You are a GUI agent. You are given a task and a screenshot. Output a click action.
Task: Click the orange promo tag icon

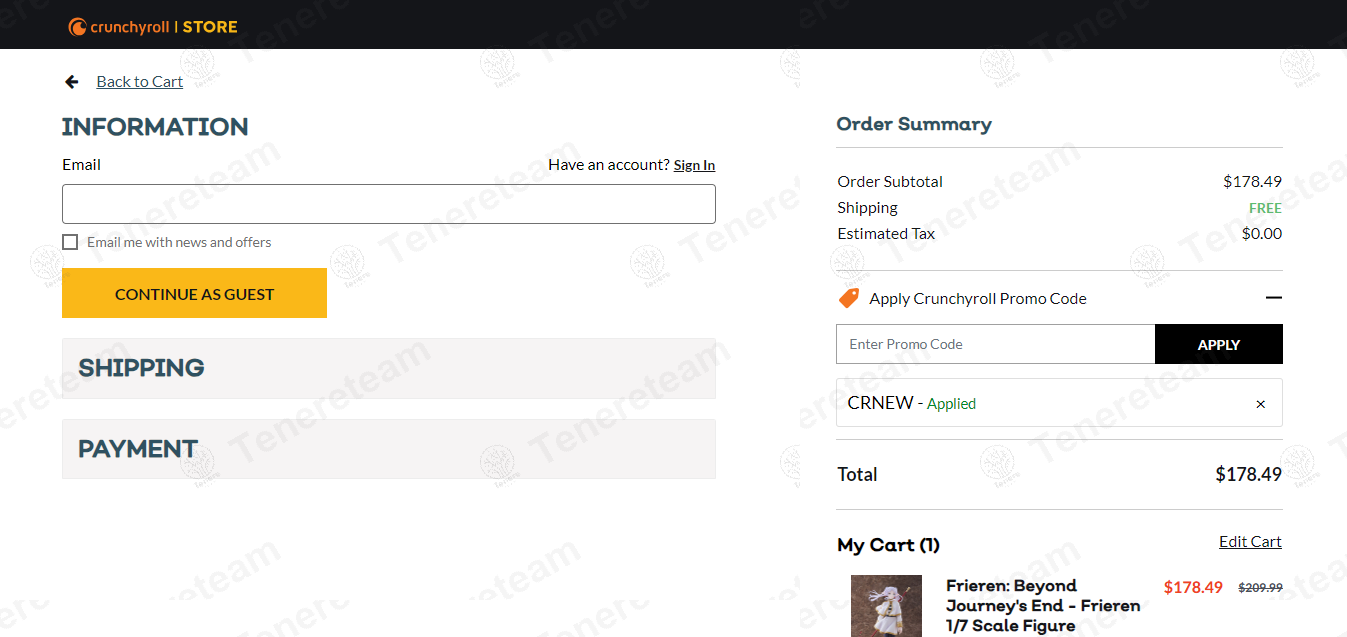(x=849, y=298)
